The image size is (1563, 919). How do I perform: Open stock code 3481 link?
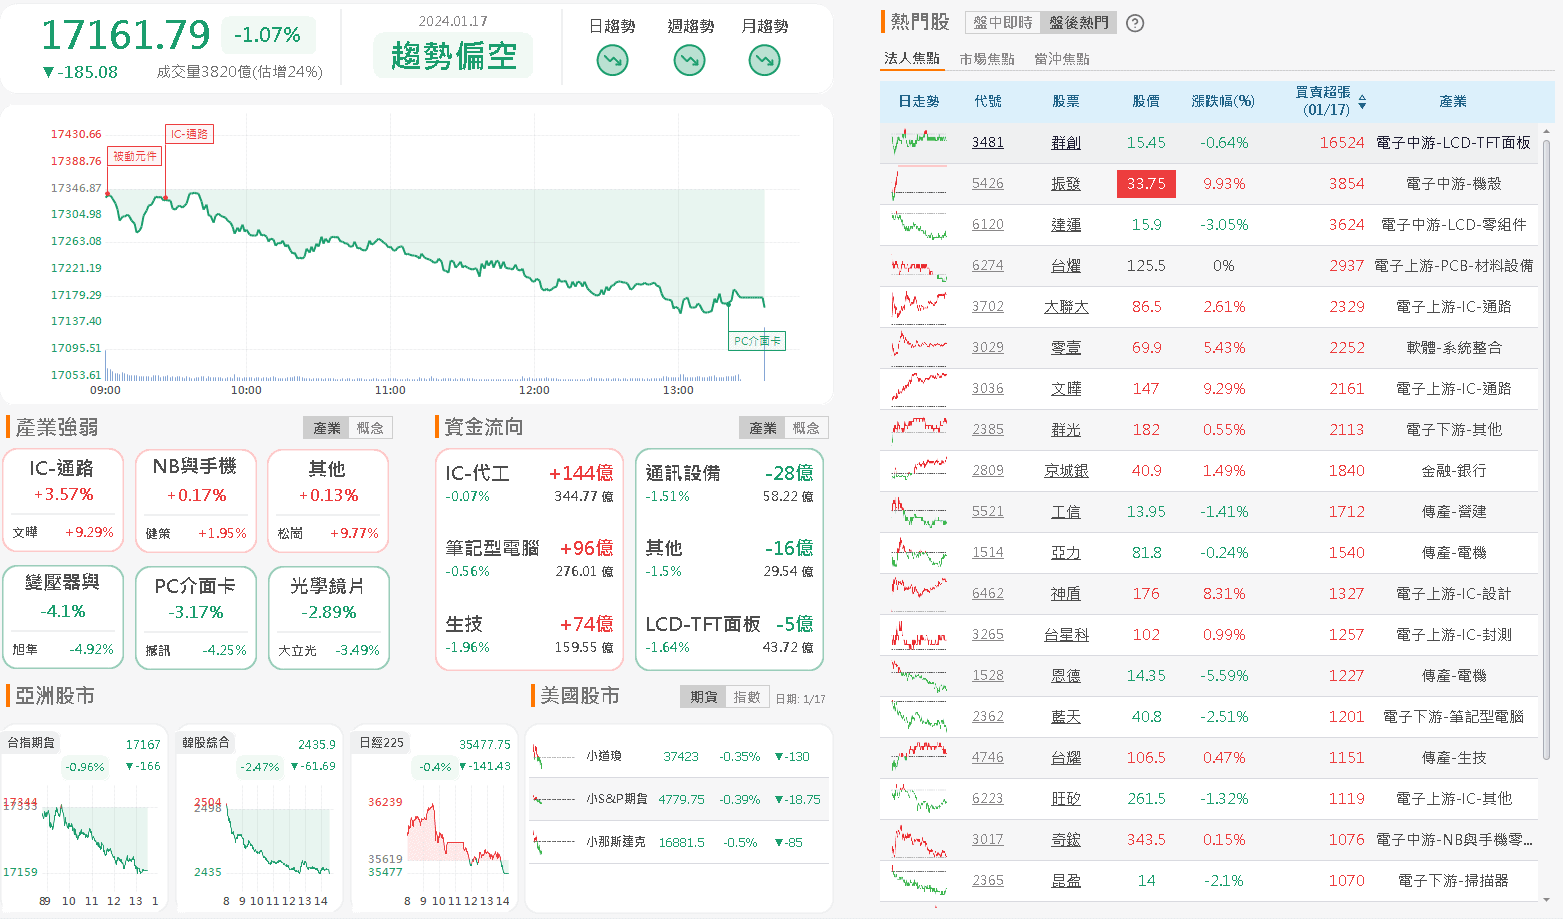[x=988, y=143]
